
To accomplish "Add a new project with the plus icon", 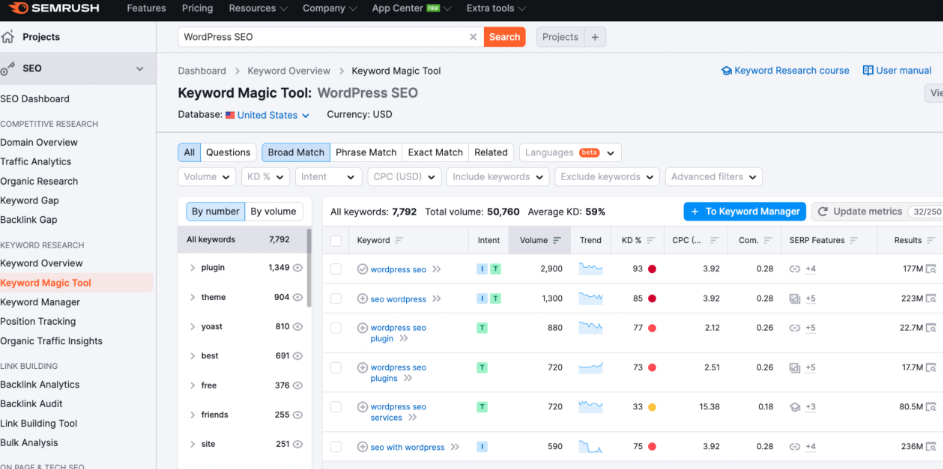I will click(595, 37).
